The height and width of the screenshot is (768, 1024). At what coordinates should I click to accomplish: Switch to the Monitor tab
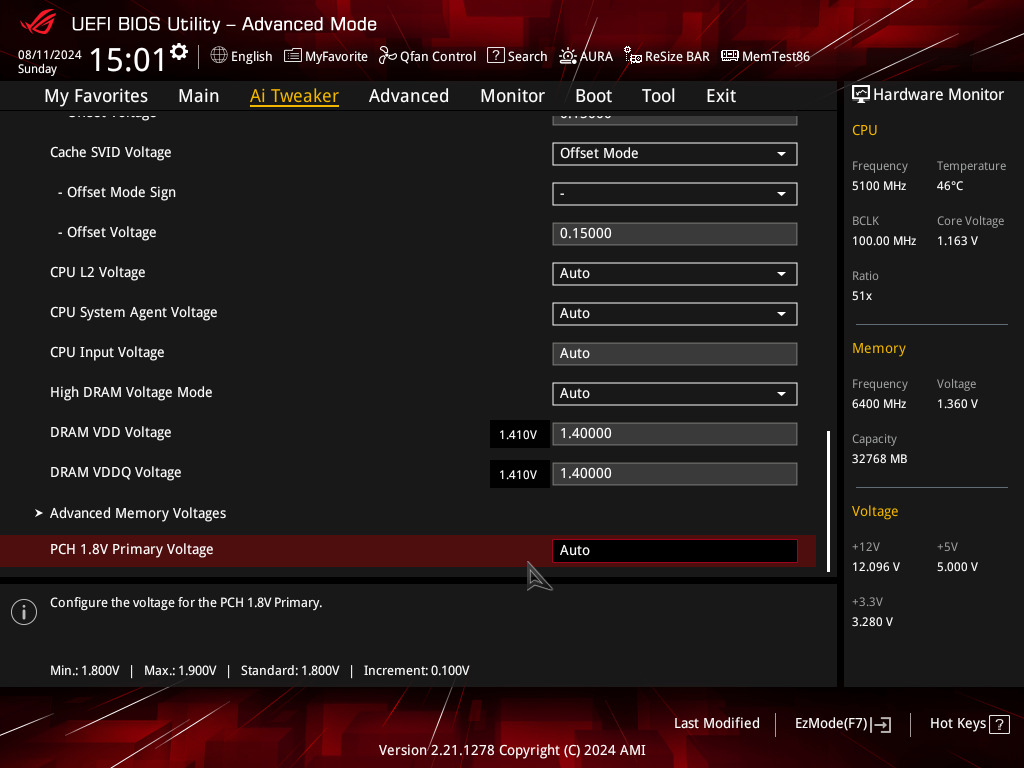(513, 96)
